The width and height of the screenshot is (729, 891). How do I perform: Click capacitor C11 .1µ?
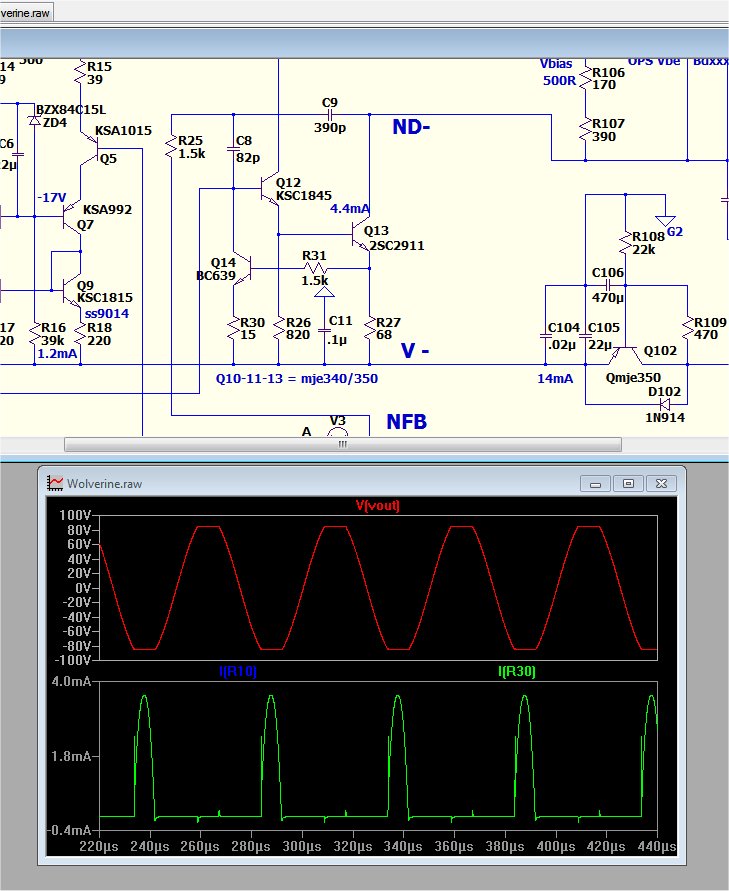(x=324, y=331)
